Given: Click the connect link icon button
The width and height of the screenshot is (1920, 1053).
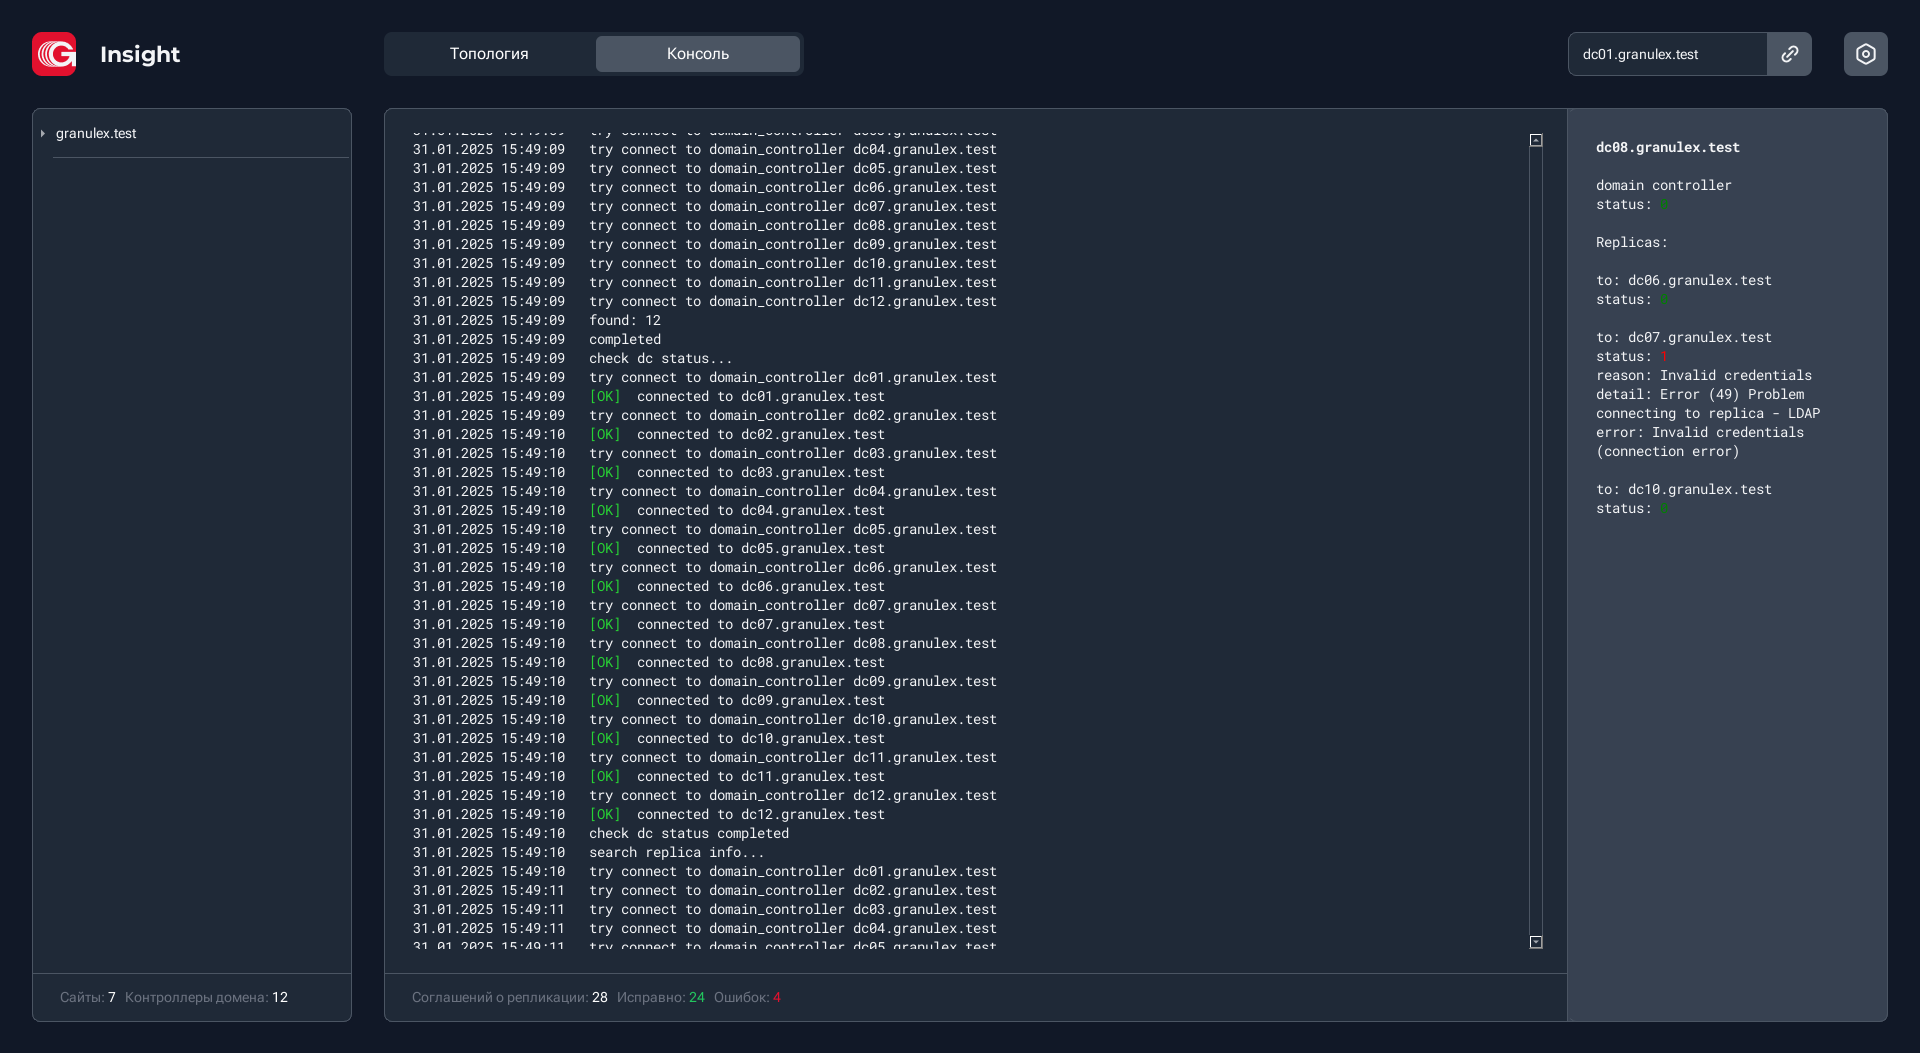Looking at the screenshot, I should (1789, 54).
